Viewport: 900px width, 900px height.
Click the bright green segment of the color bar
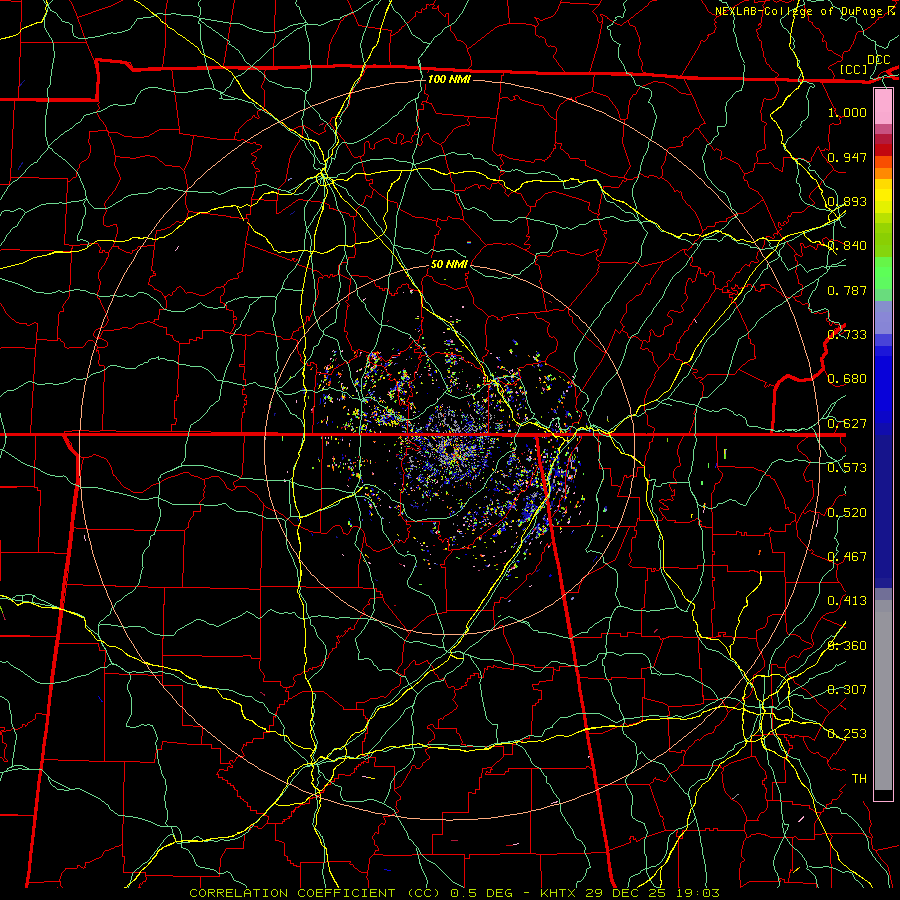point(883,273)
